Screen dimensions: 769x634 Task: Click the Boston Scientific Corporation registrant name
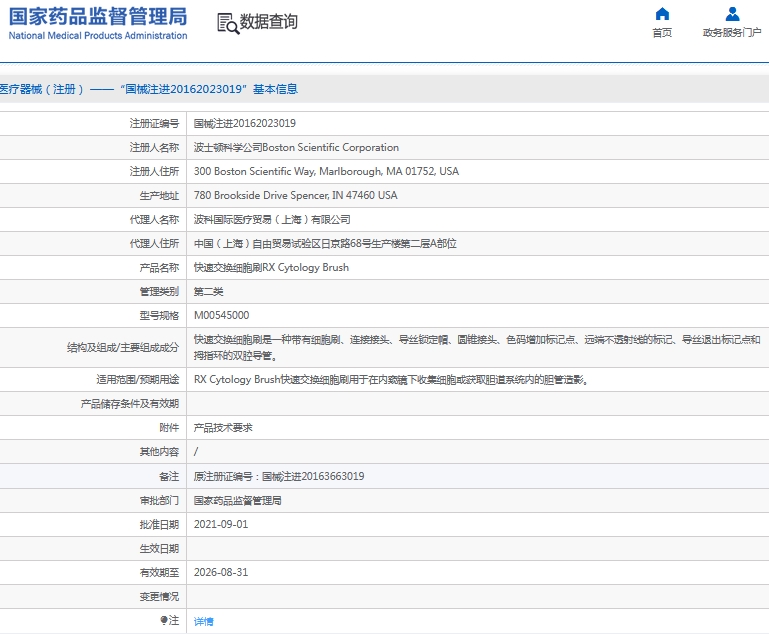(x=296, y=147)
